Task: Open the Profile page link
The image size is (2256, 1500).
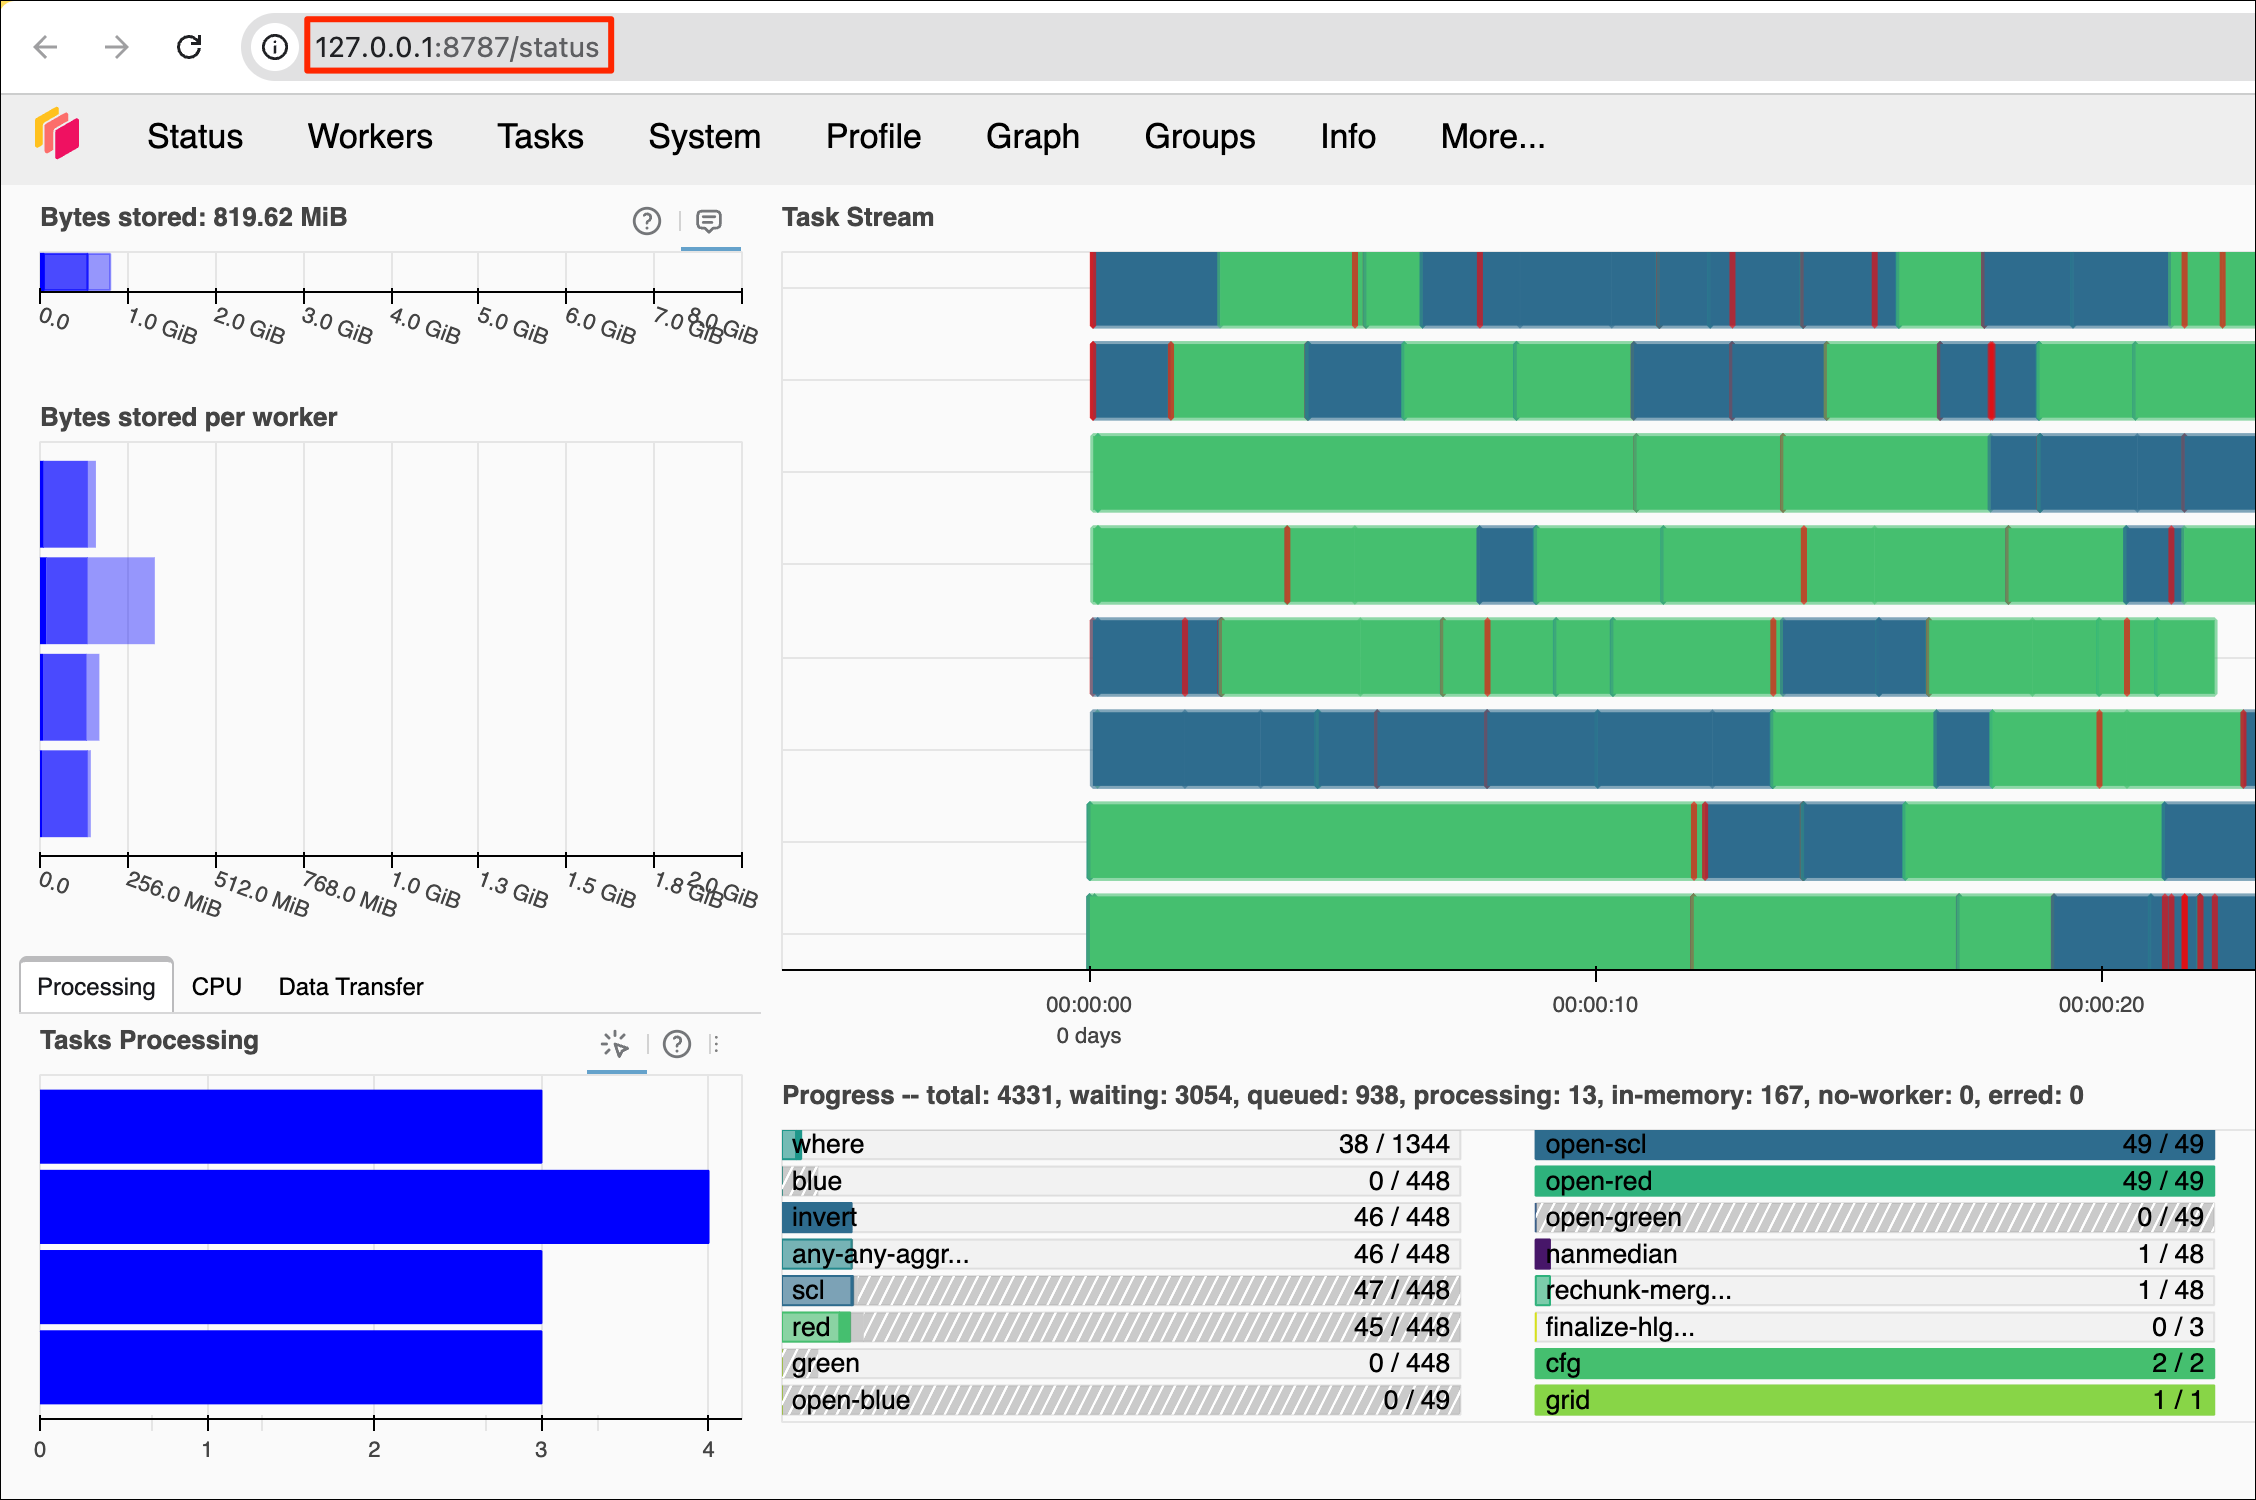Action: click(873, 136)
